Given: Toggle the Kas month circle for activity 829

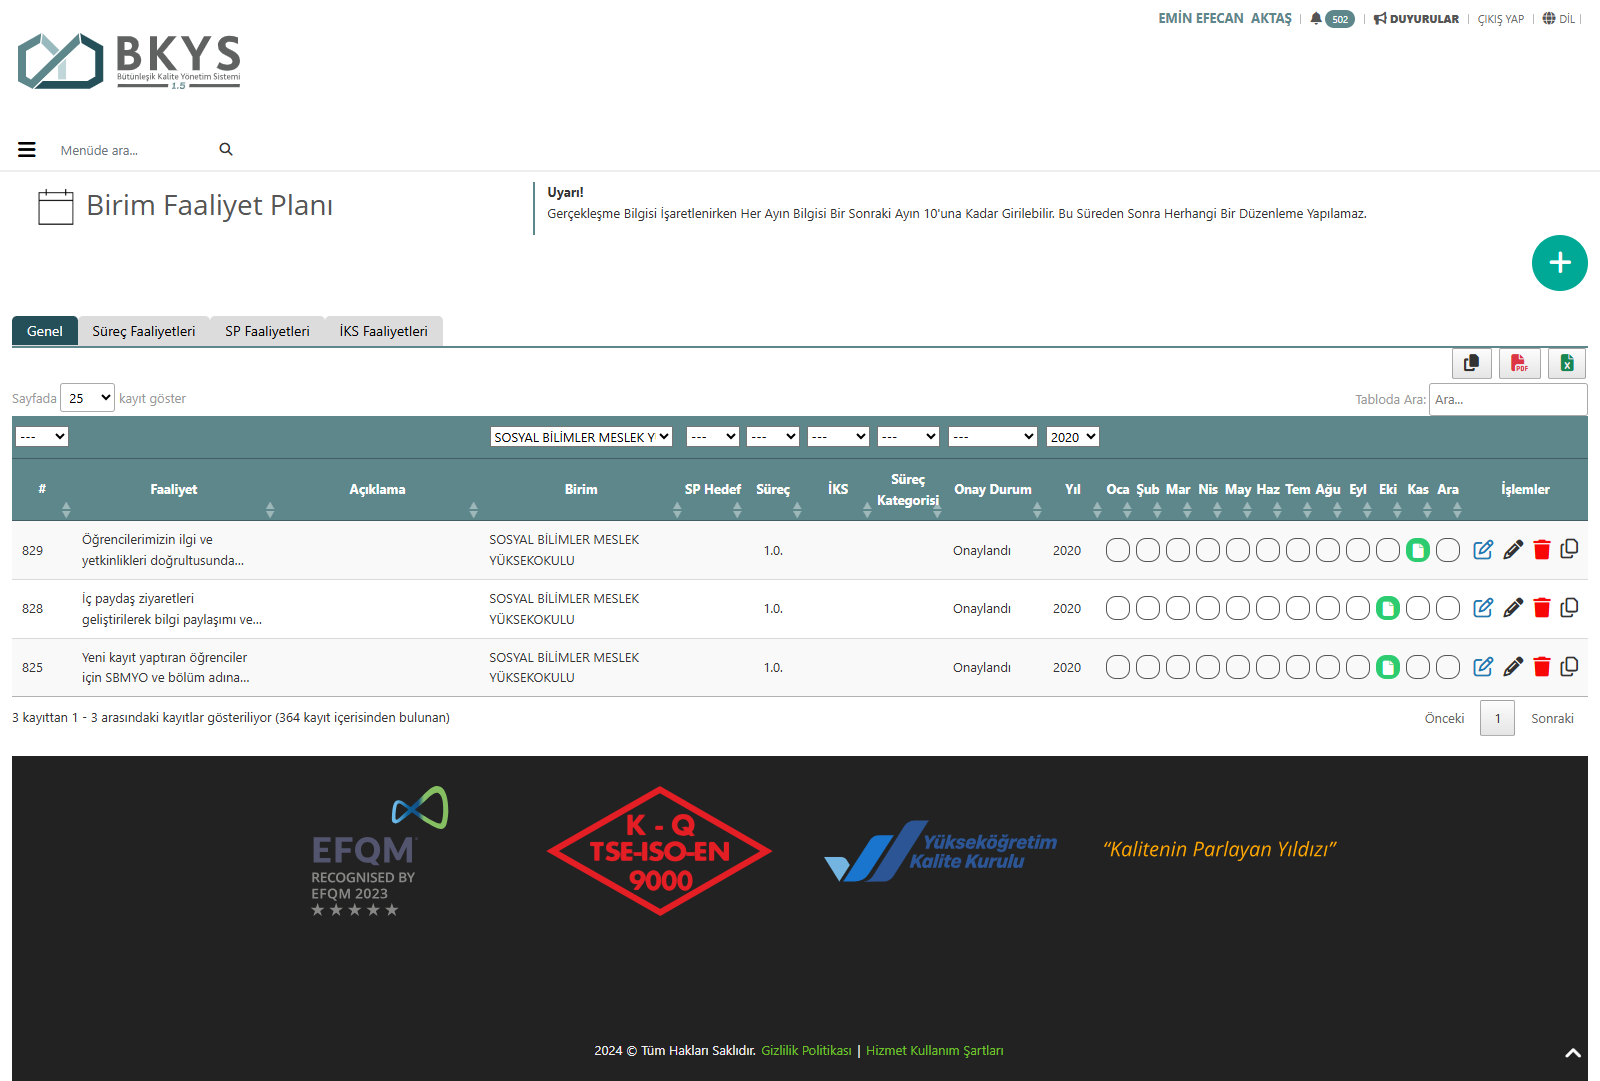Looking at the screenshot, I should coord(1417,550).
